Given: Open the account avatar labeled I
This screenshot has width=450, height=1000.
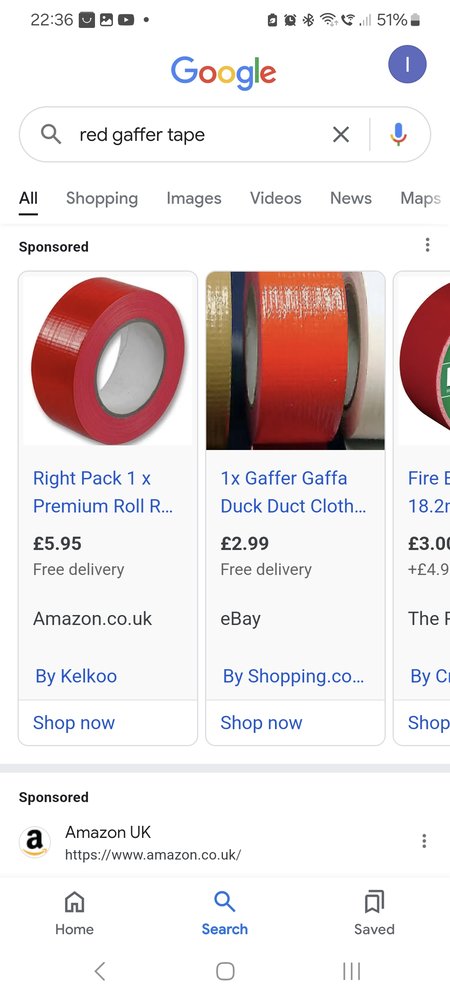Looking at the screenshot, I should point(407,64).
